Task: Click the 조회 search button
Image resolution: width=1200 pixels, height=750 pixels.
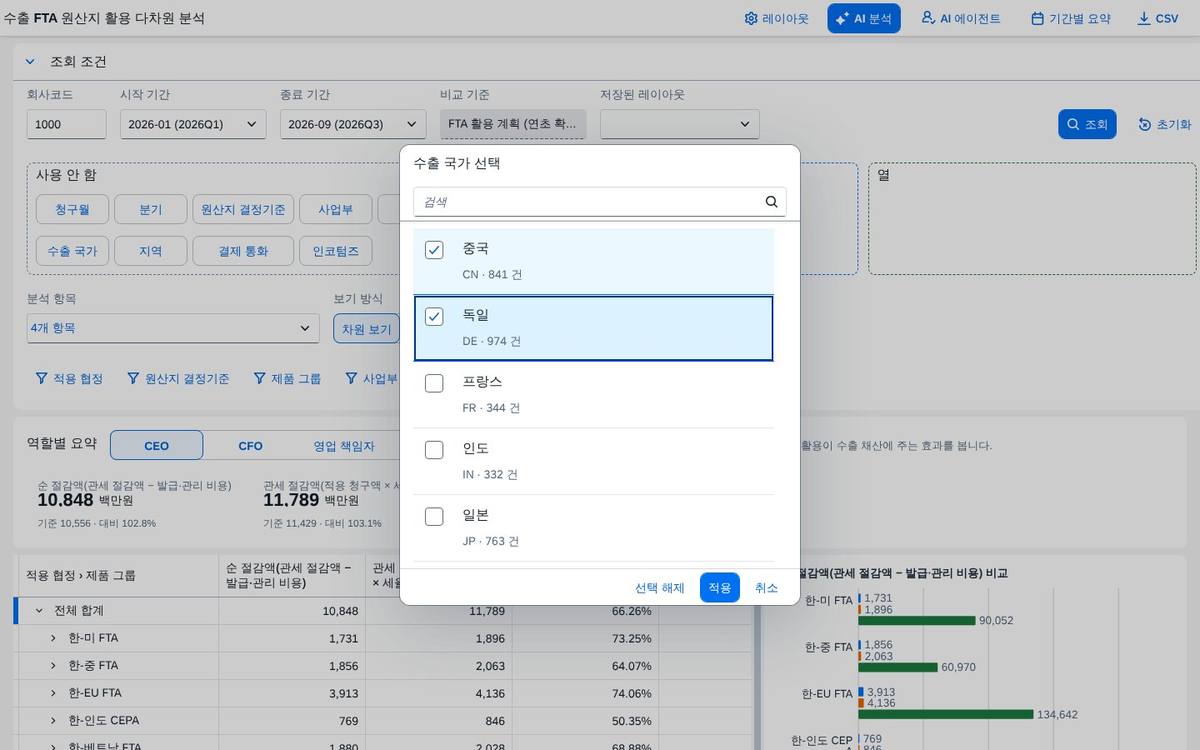Action: pyautogui.click(x=1087, y=124)
